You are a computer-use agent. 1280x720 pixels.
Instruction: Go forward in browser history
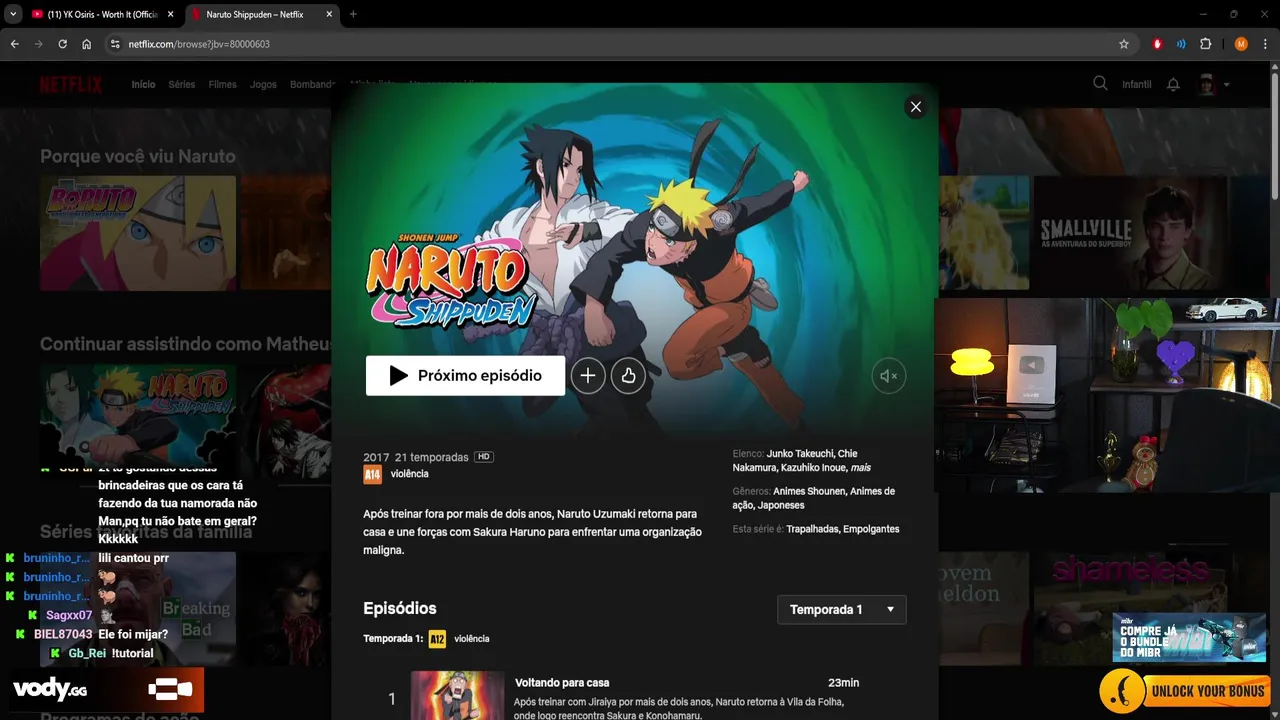point(39,44)
